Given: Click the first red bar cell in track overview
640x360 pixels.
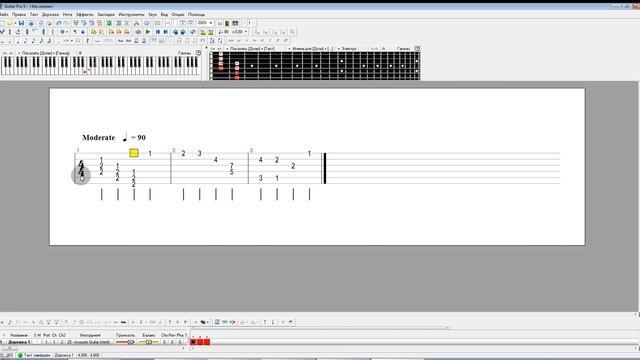Looking at the screenshot, I should point(193,342).
